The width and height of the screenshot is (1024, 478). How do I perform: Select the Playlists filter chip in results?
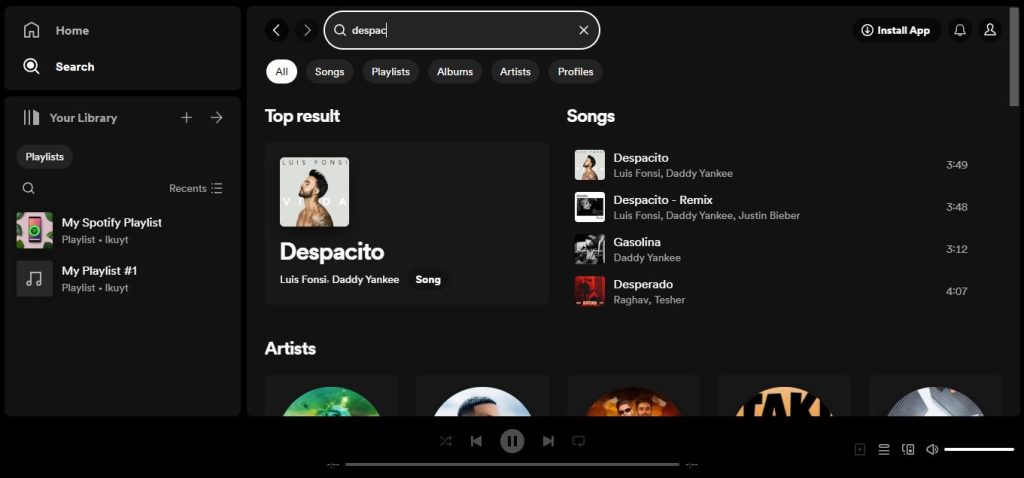pyautogui.click(x=391, y=72)
